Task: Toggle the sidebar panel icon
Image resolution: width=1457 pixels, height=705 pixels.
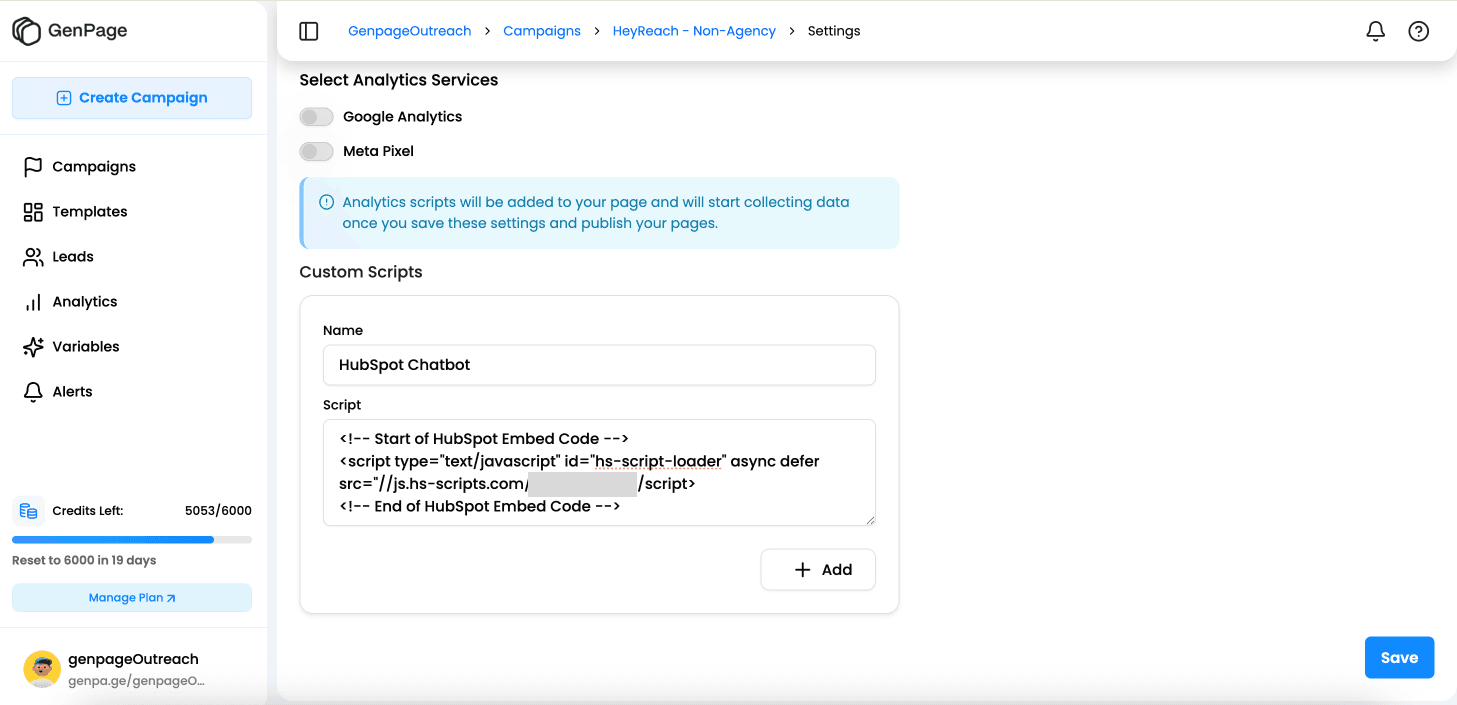Action: [x=309, y=31]
